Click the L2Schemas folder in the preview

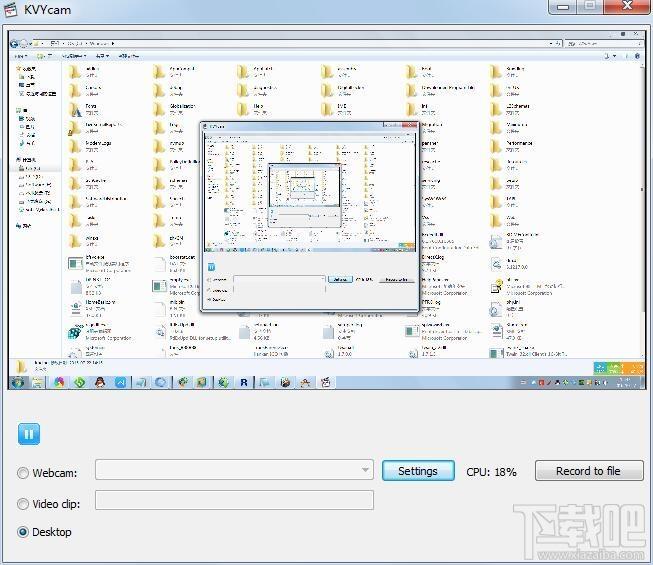[x=510, y=110]
